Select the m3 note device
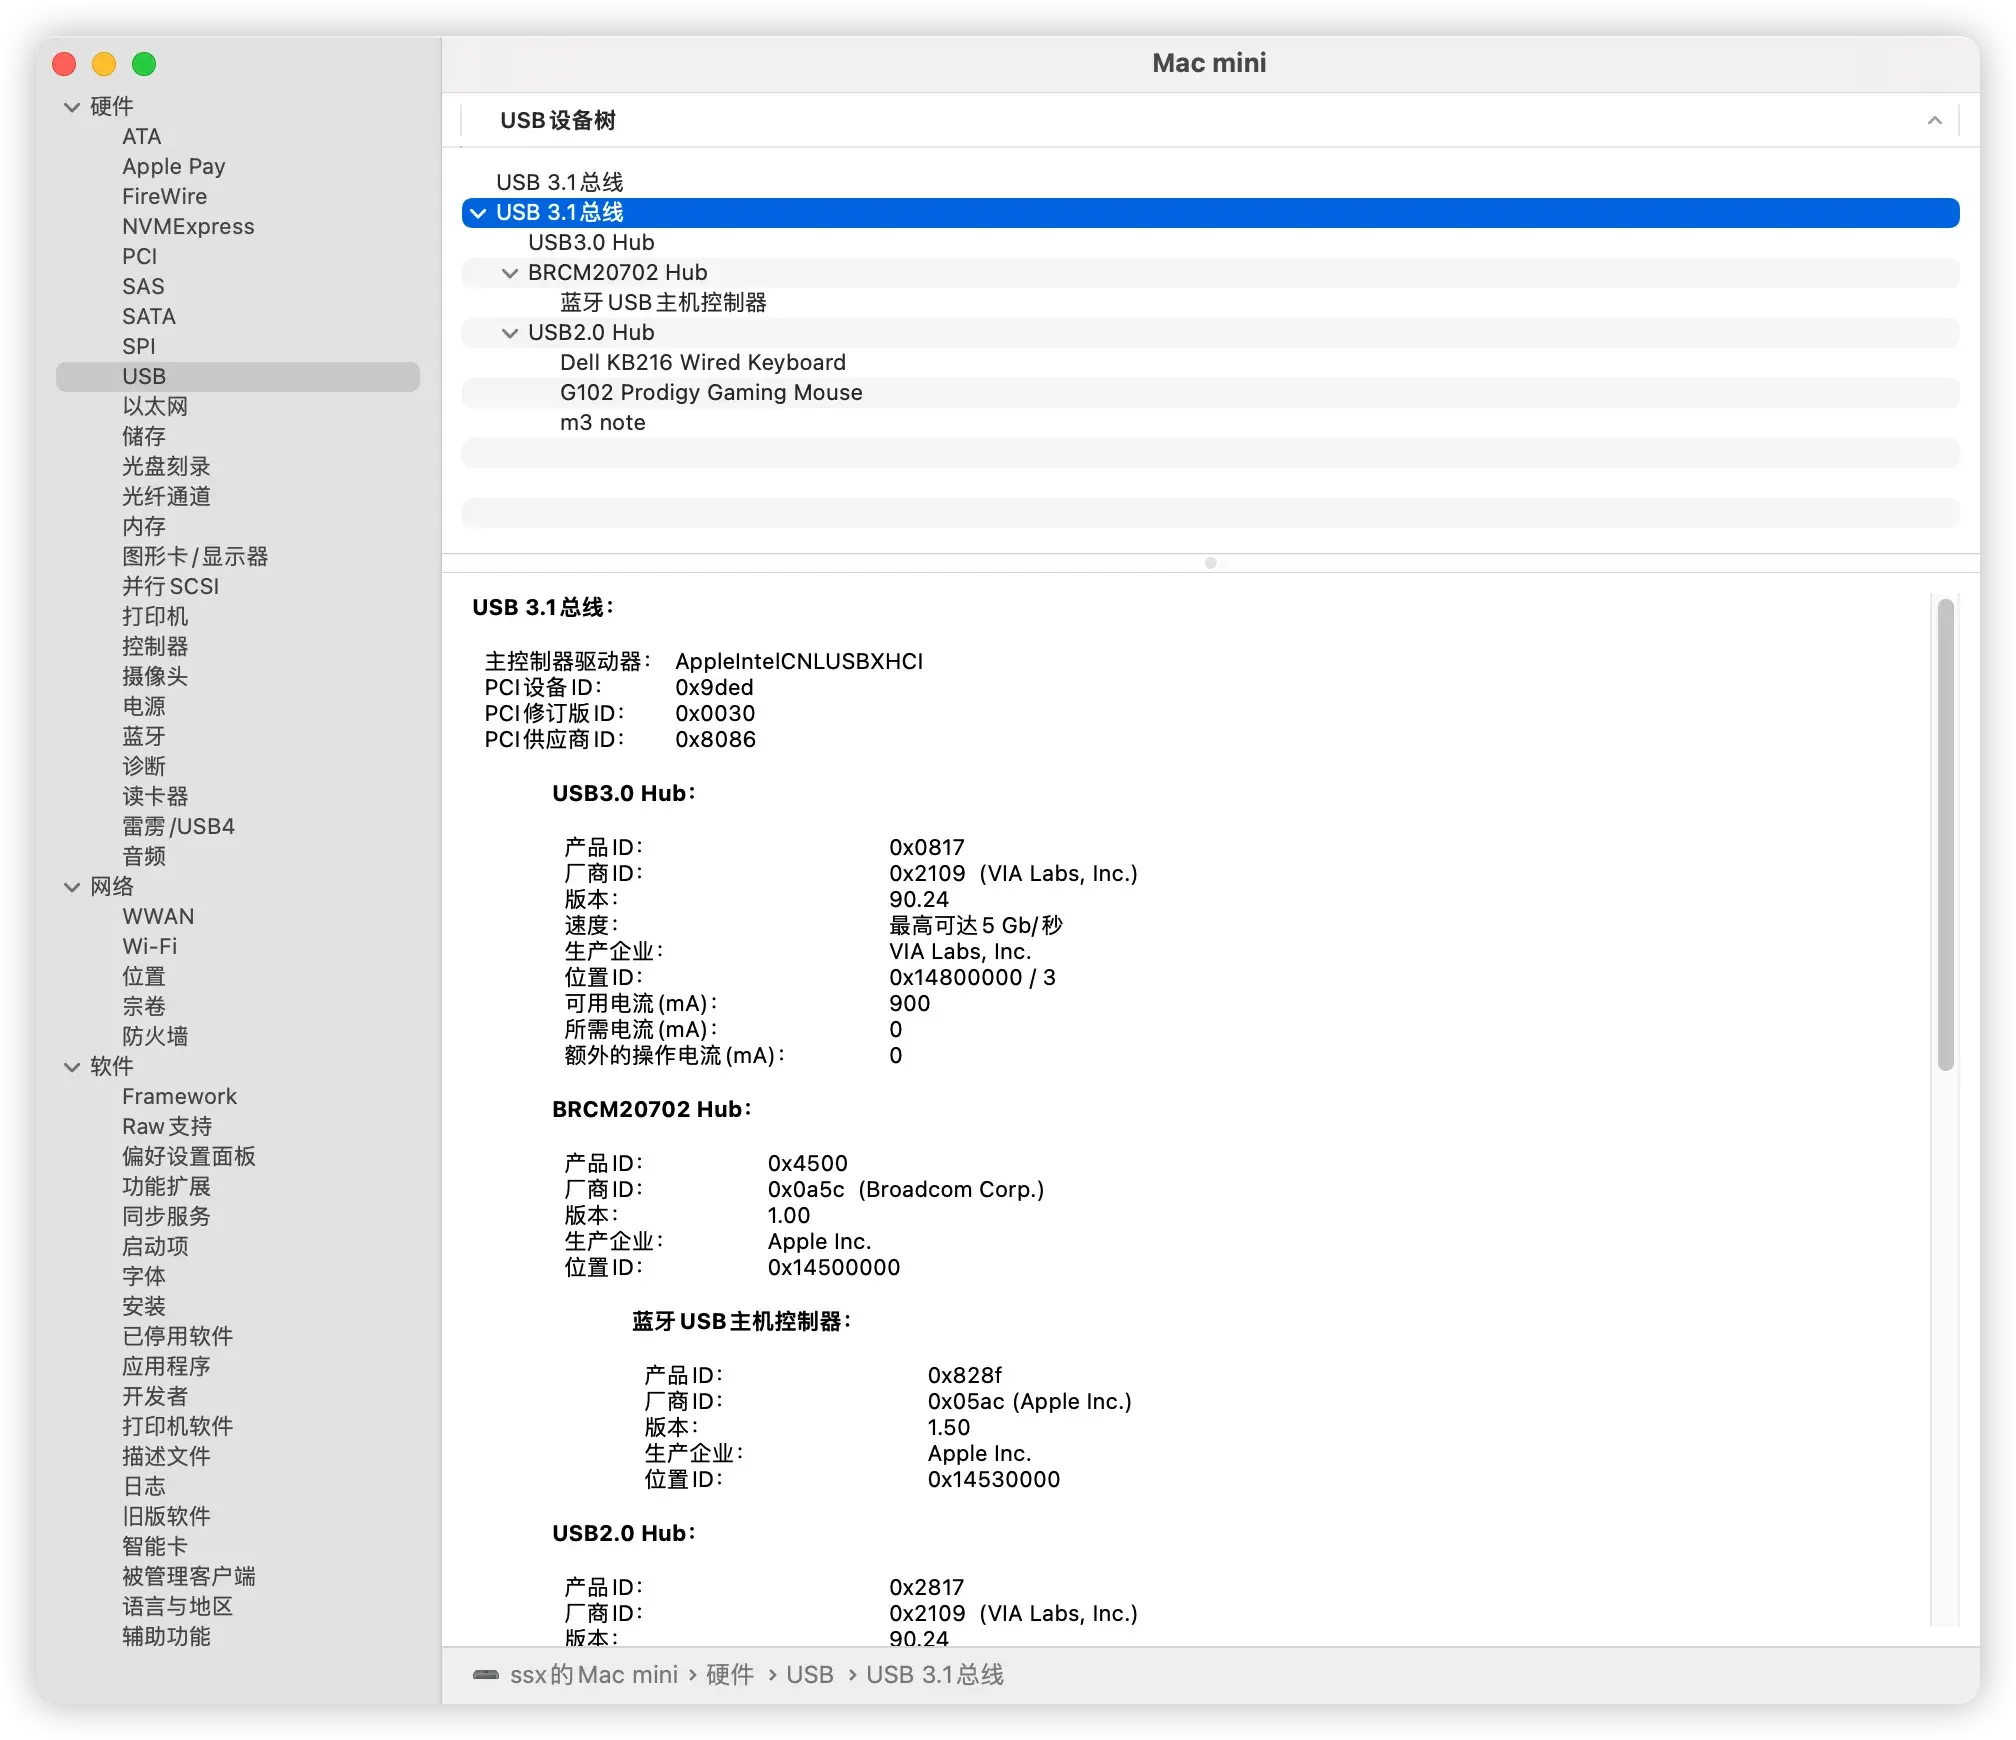 602,423
